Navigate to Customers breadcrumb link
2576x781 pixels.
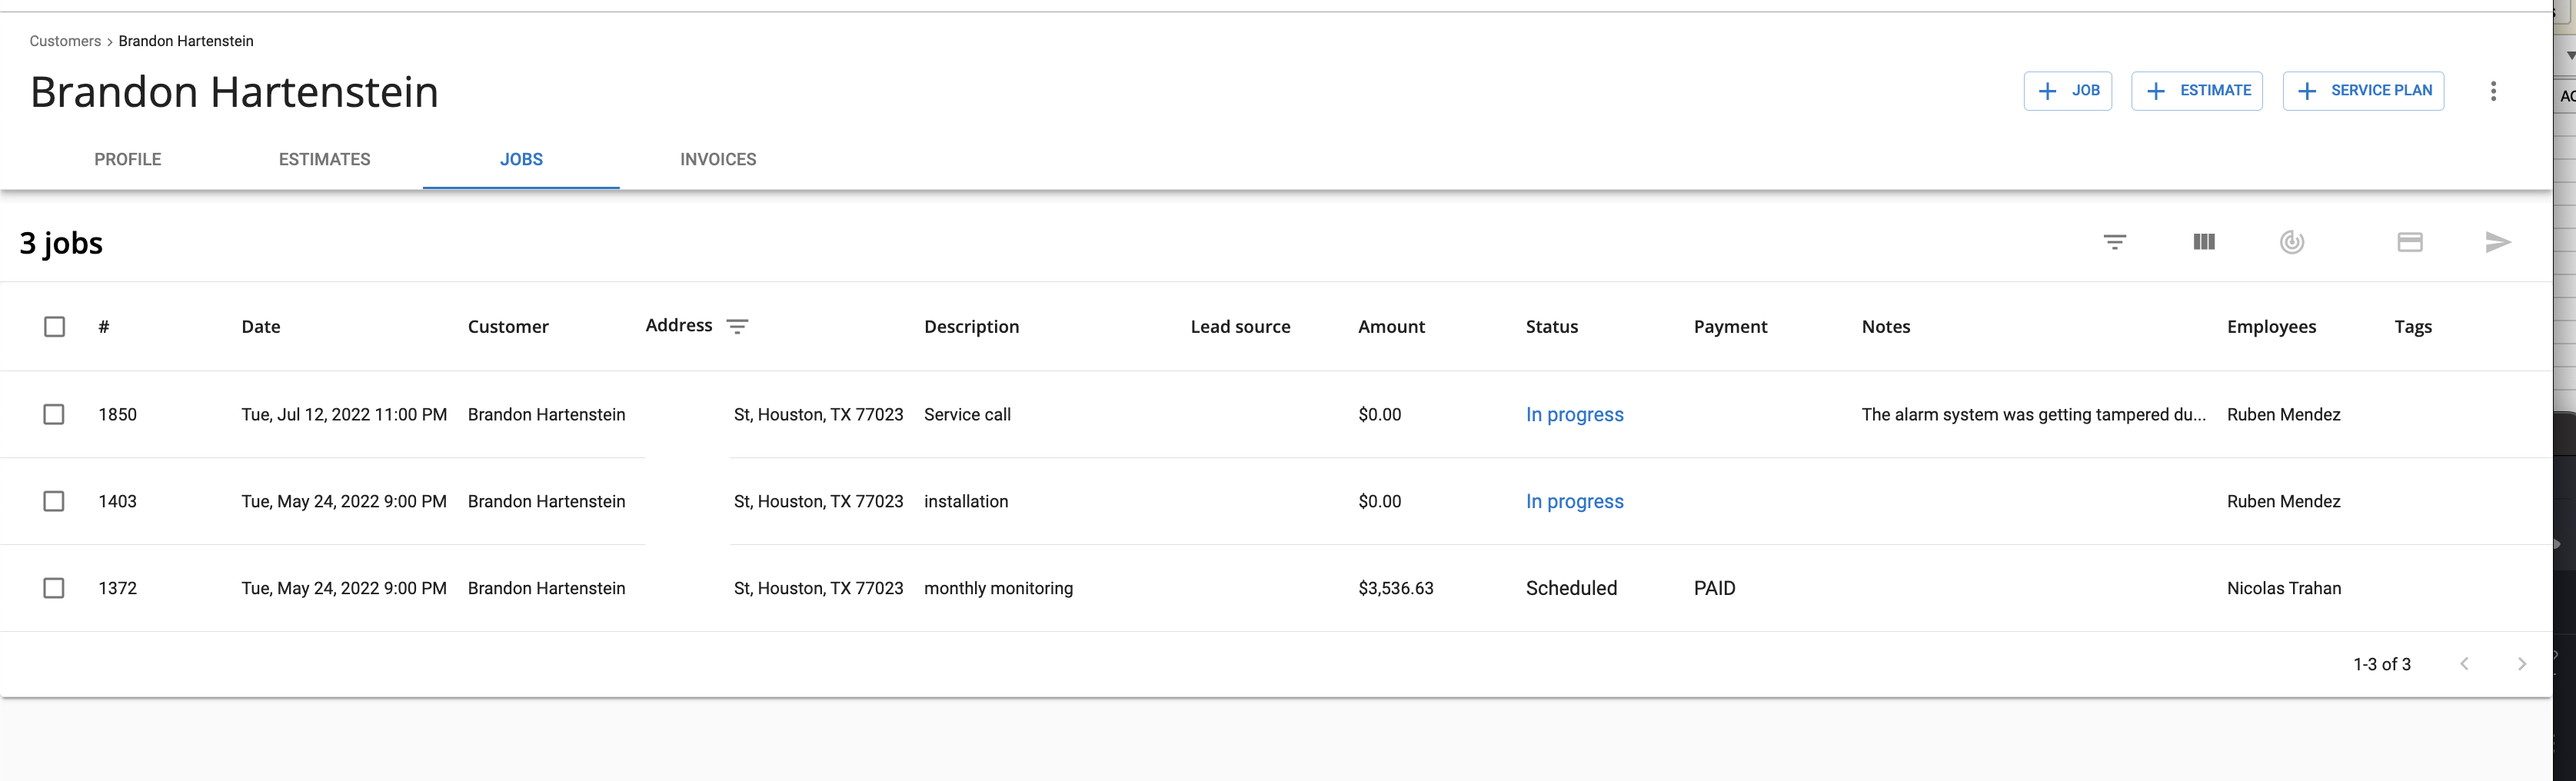coord(65,41)
